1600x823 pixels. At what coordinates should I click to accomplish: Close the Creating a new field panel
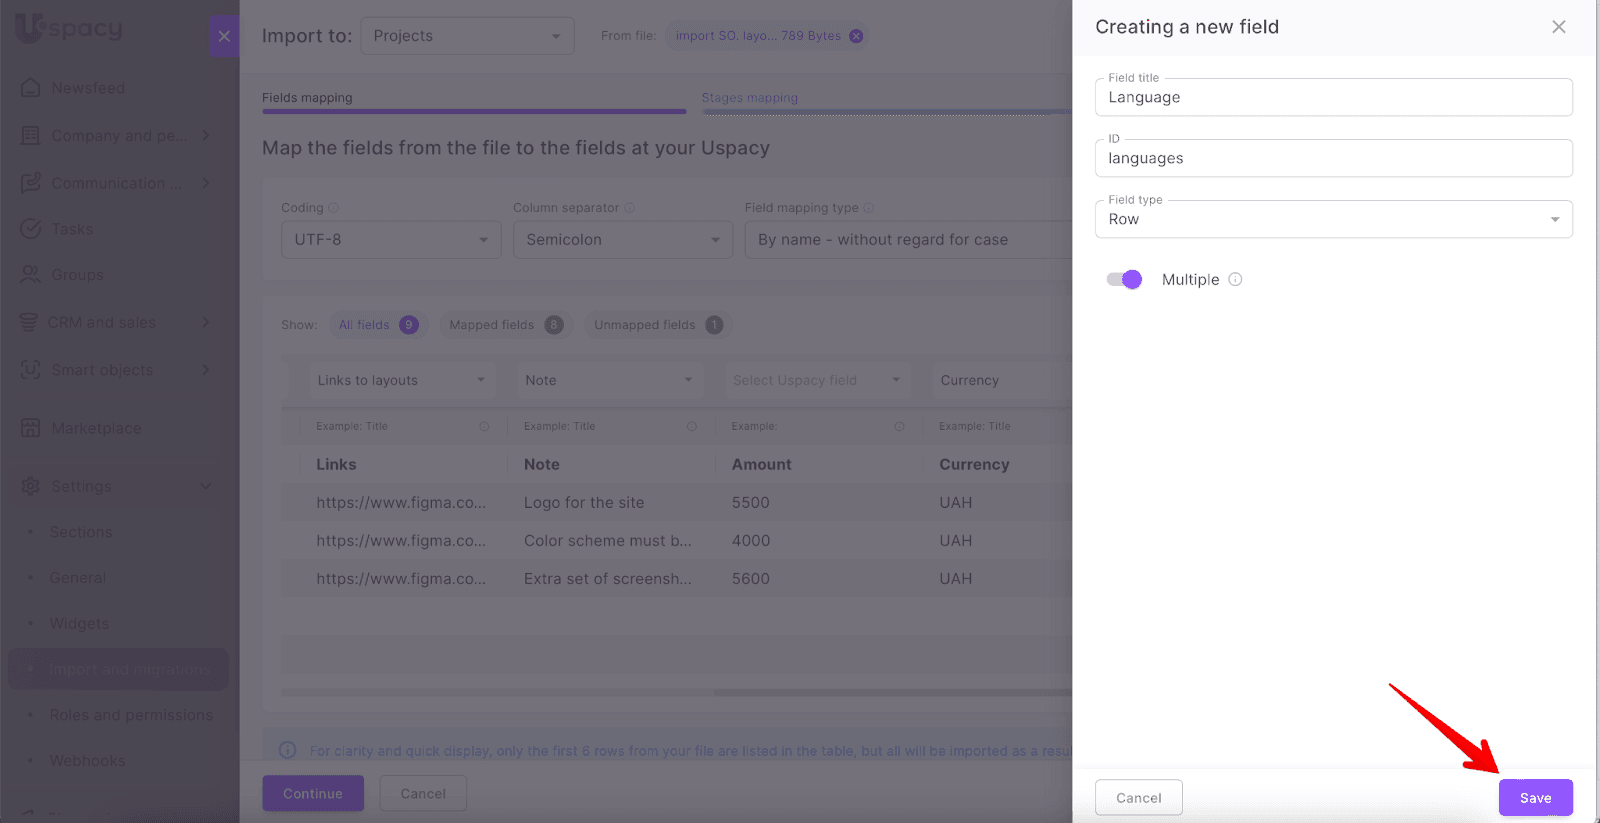click(1558, 27)
